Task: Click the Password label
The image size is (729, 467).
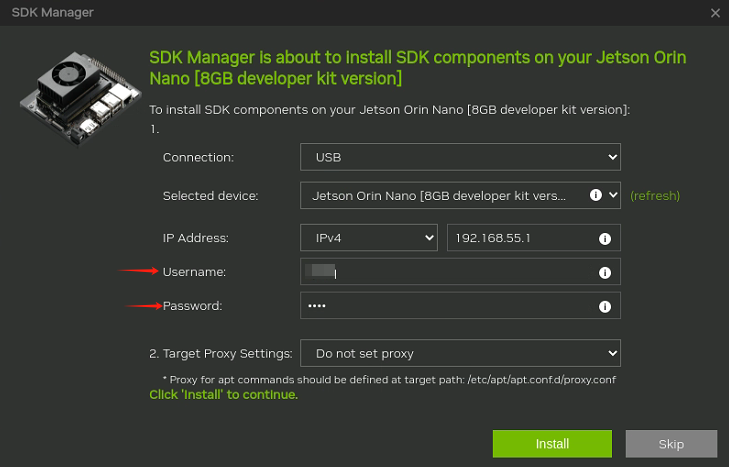Action: (x=192, y=306)
